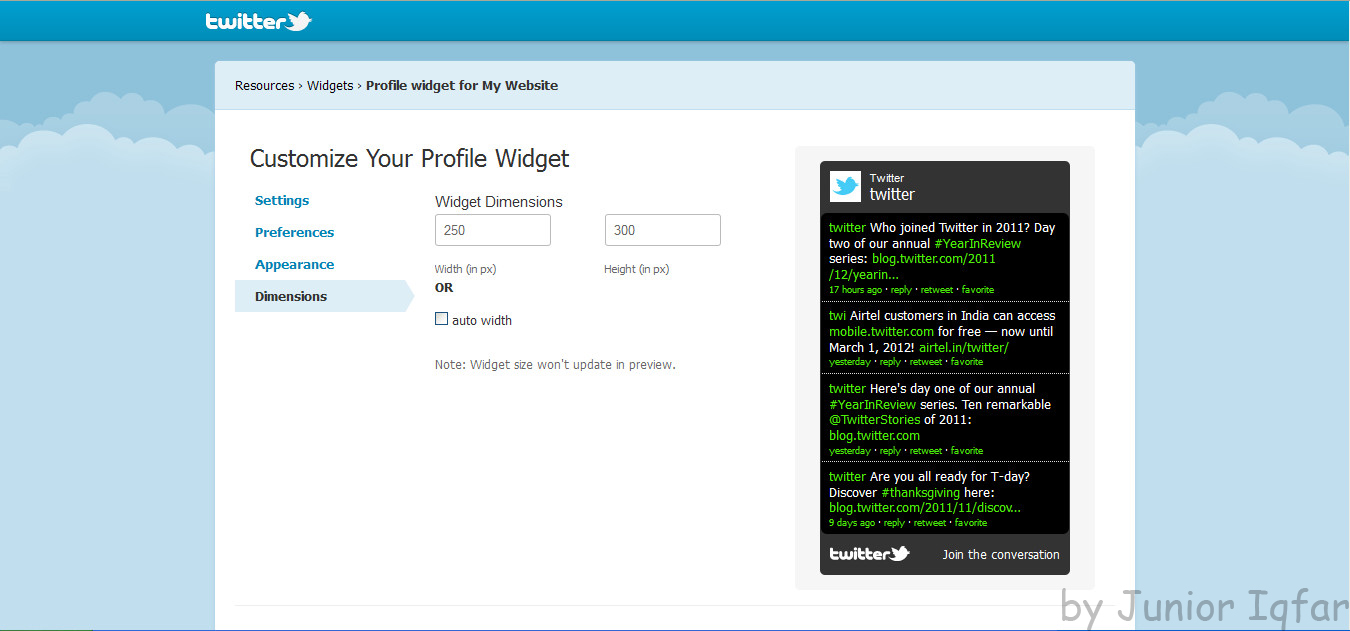The width and height of the screenshot is (1350, 631).
Task: Open mobile.twitter.com link in Airtel tweet
Action: tap(881, 331)
